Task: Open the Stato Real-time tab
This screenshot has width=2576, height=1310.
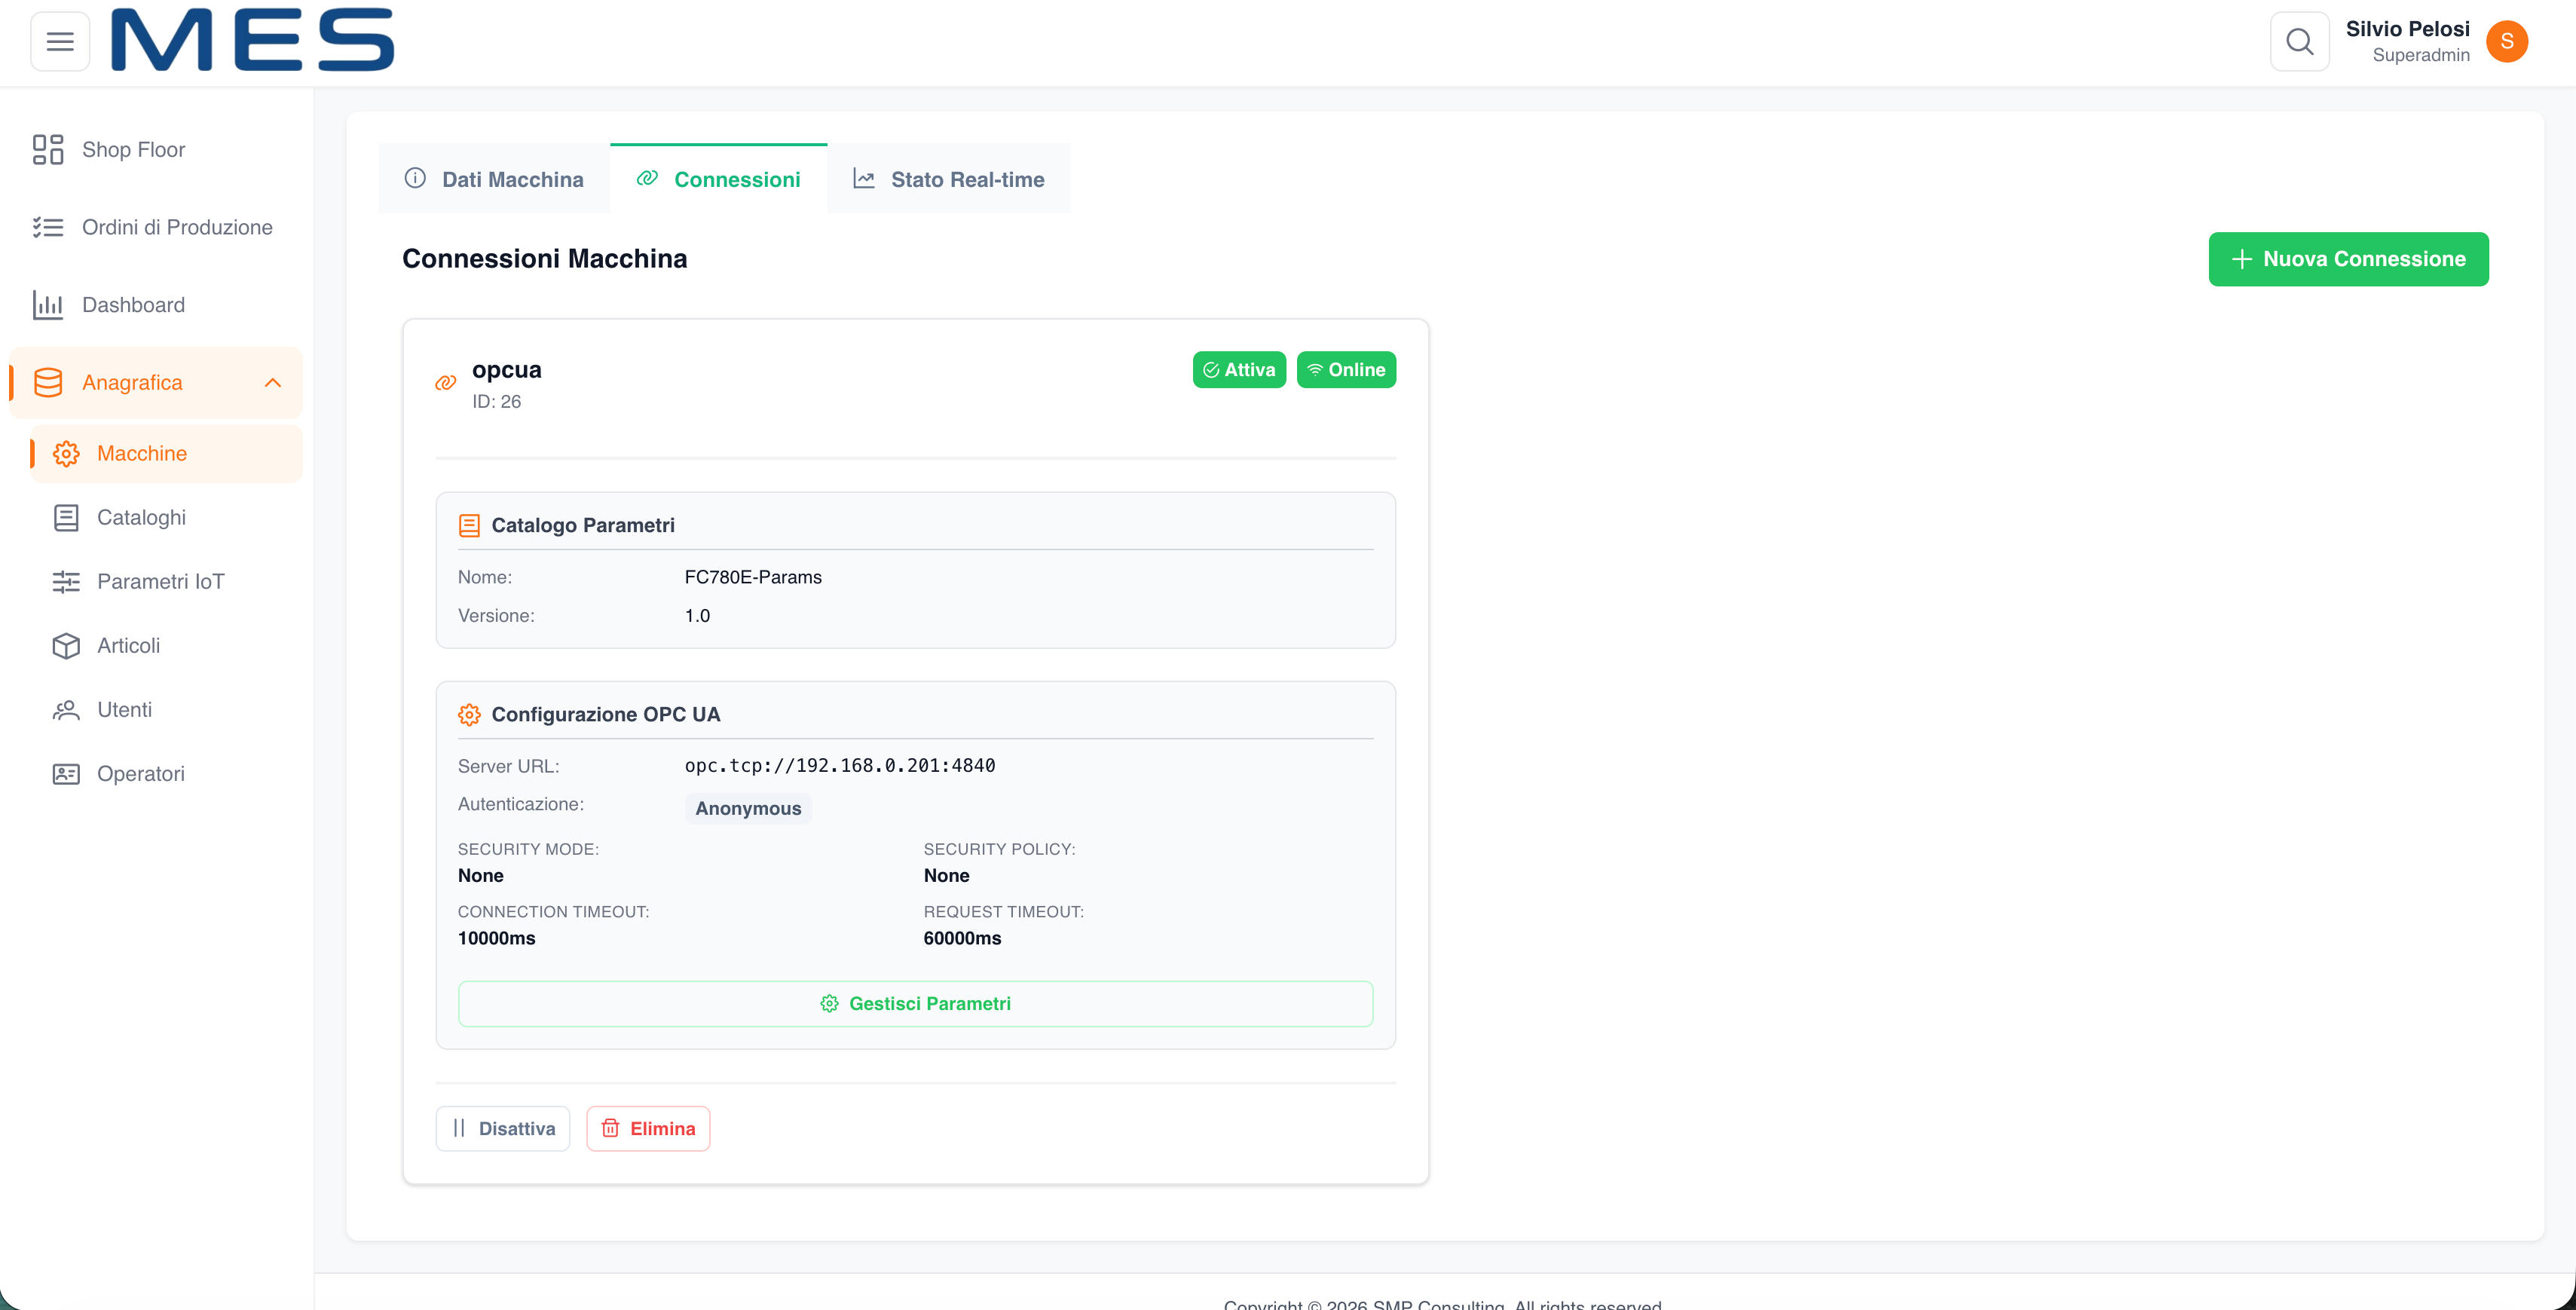Action: [x=949, y=179]
